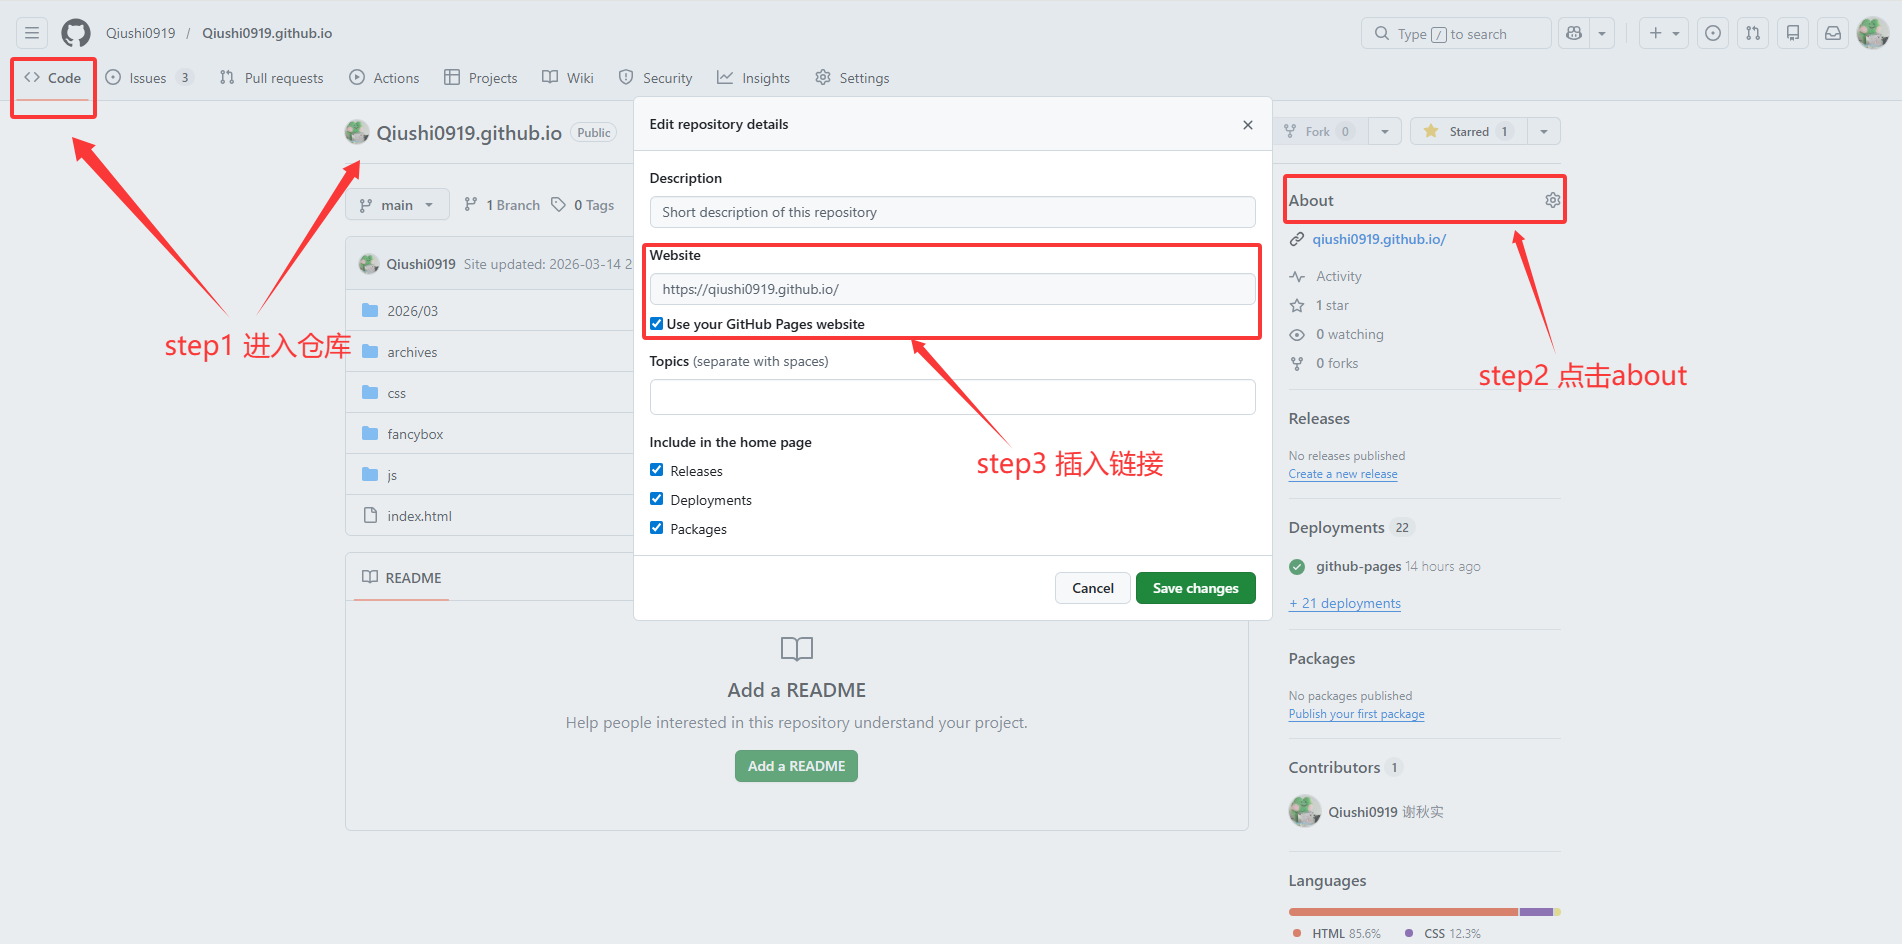Open repositories icon in top header
This screenshot has height=944, width=1902.
(1793, 33)
